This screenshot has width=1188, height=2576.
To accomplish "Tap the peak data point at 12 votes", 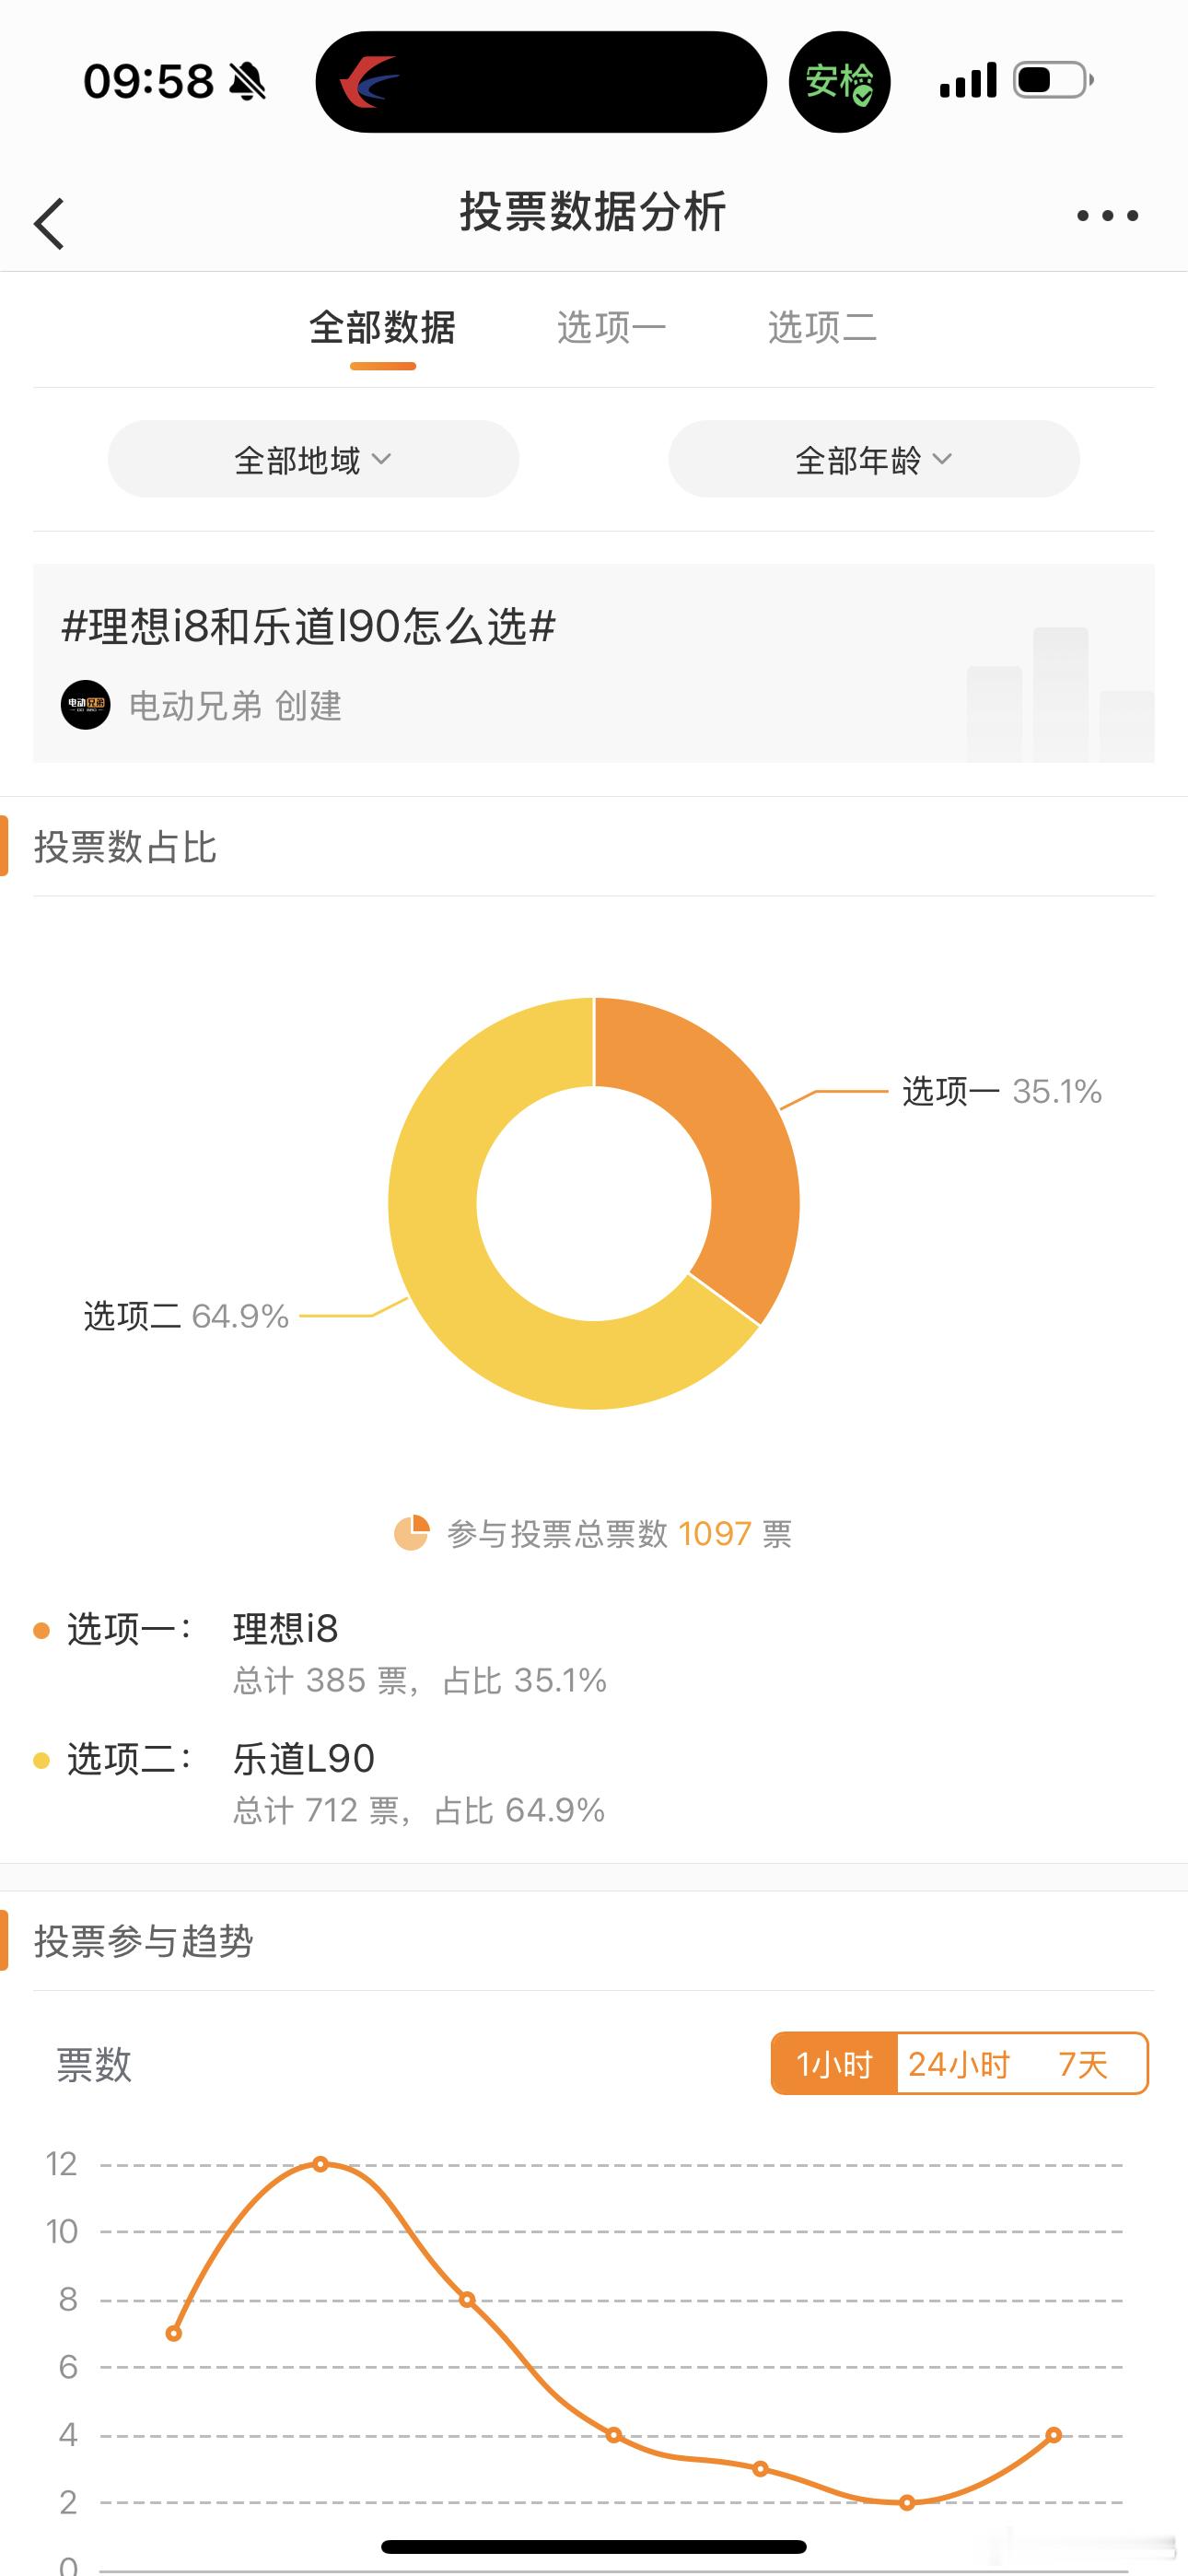I will click(320, 2164).
